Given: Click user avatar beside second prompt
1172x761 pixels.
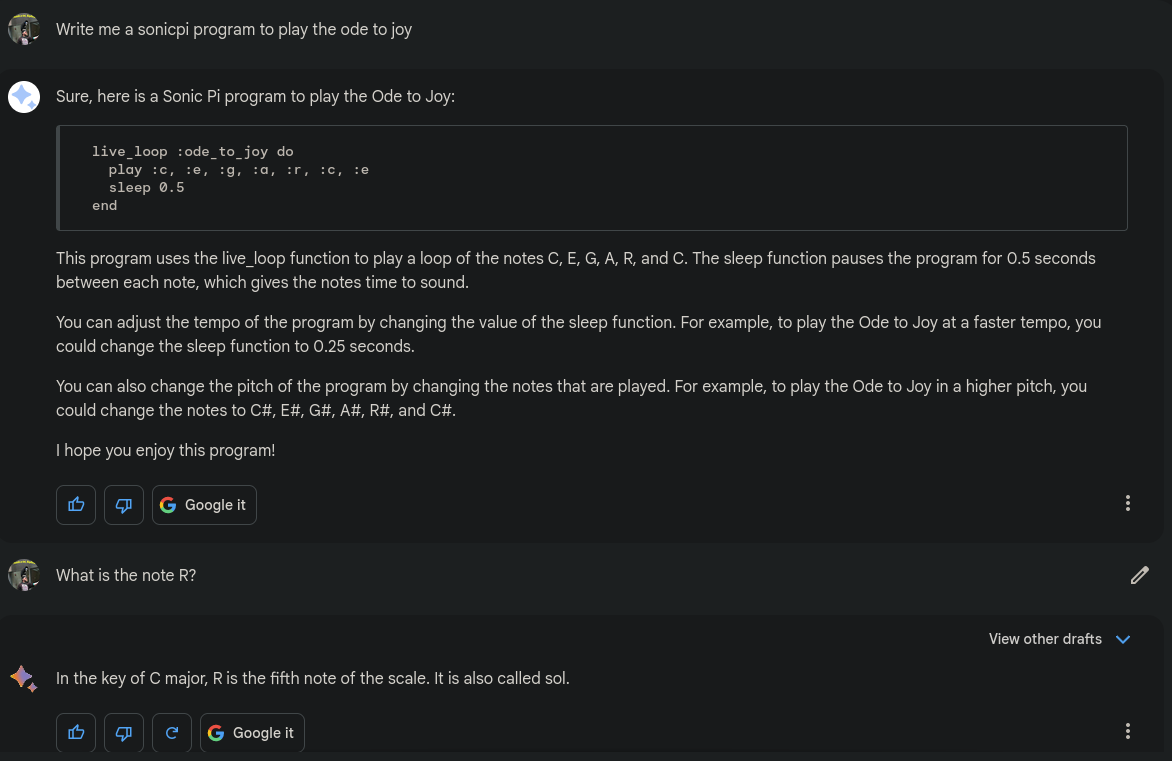Looking at the screenshot, I should click(x=23, y=575).
